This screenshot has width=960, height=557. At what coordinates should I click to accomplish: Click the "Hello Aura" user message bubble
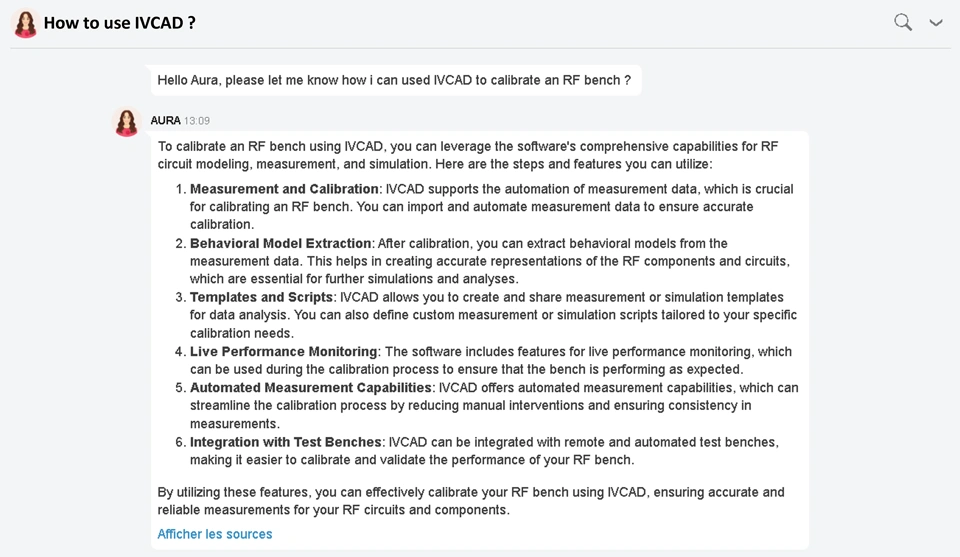point(394,80)
